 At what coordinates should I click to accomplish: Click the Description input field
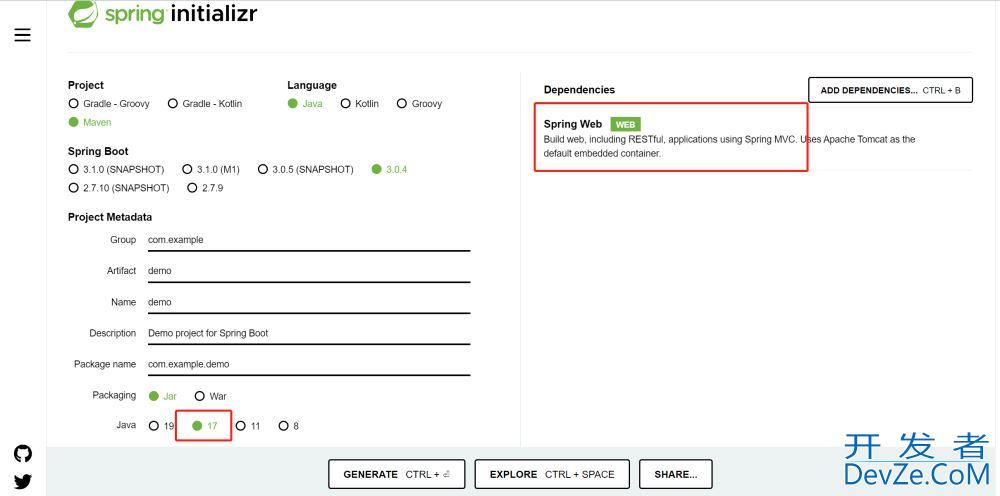[x=309, y=333]
